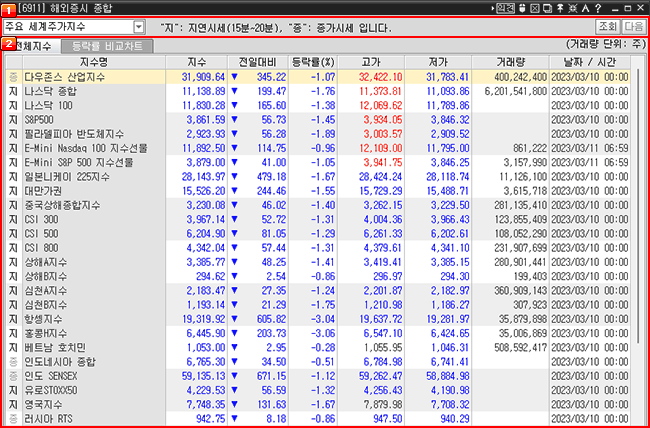Screen dimensions: 650x428
Task: Click the 거래량 column header
Action: click(x=511, y=63)
